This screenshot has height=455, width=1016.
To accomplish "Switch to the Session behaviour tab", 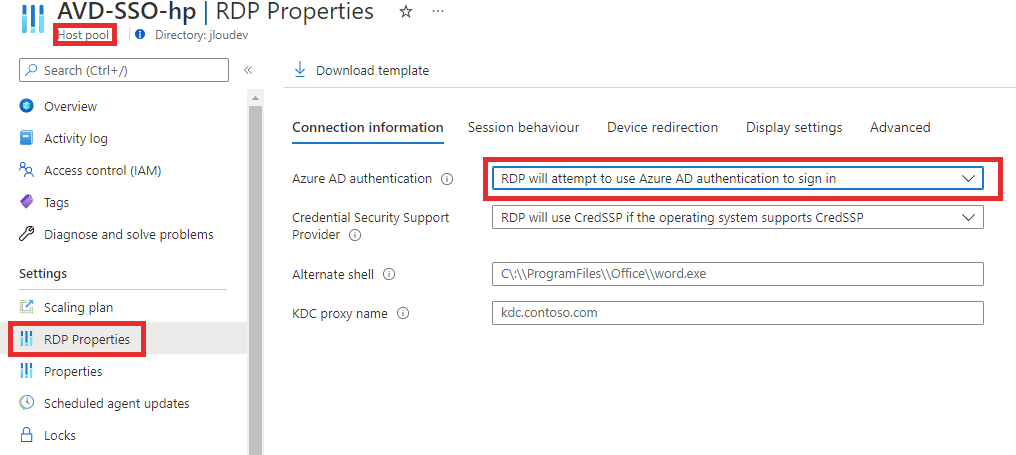I will click(x=524, y=128).
